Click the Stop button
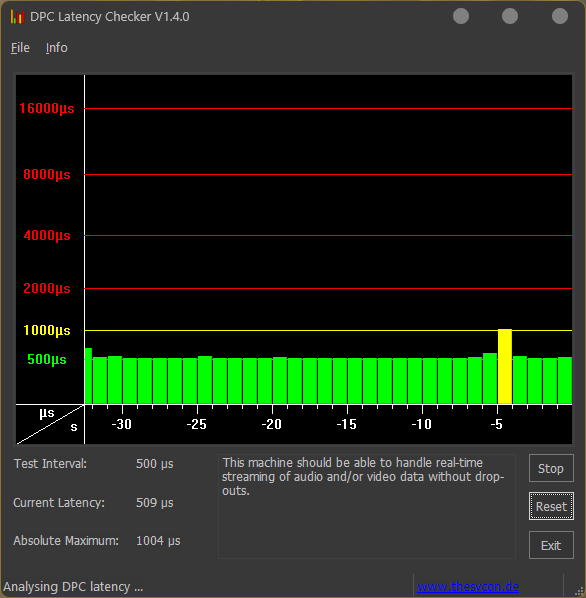The height and width of the screenshot is (598, 586). point(551,468)
